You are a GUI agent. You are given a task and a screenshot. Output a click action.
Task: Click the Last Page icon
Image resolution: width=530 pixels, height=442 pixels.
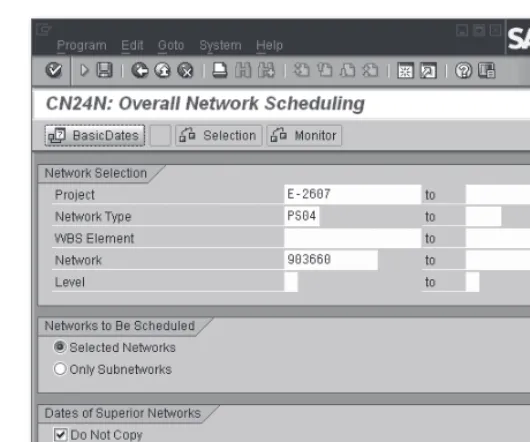[370, 71]
